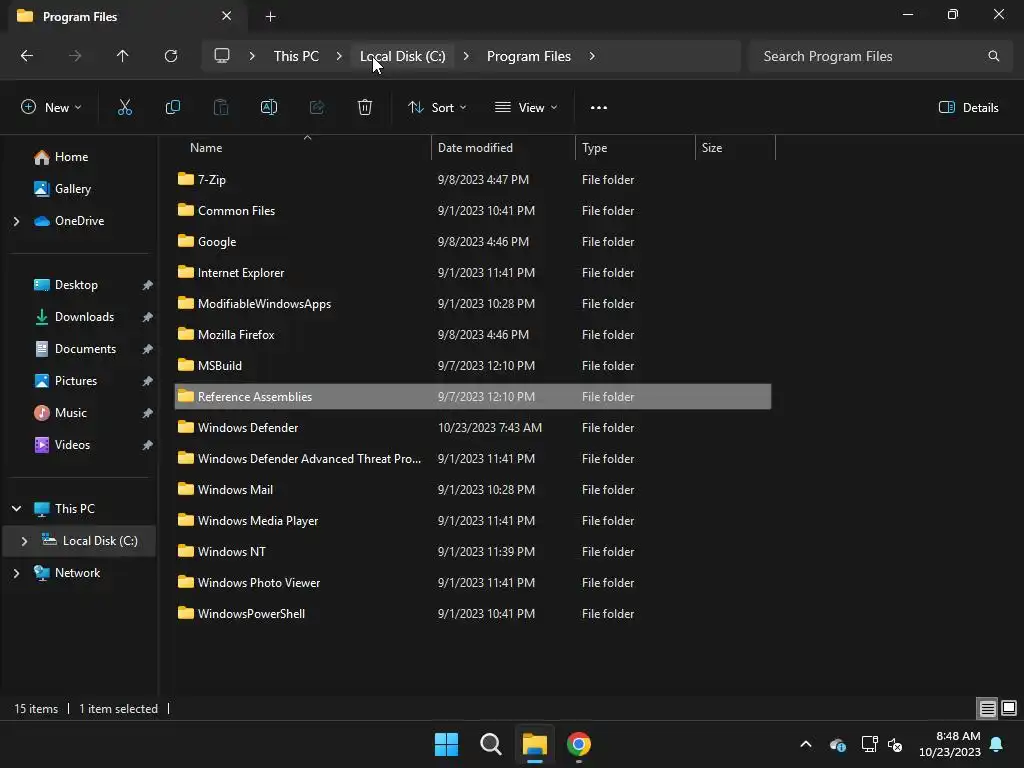Click Program Files in breadcrumb

tap(529, 56)
